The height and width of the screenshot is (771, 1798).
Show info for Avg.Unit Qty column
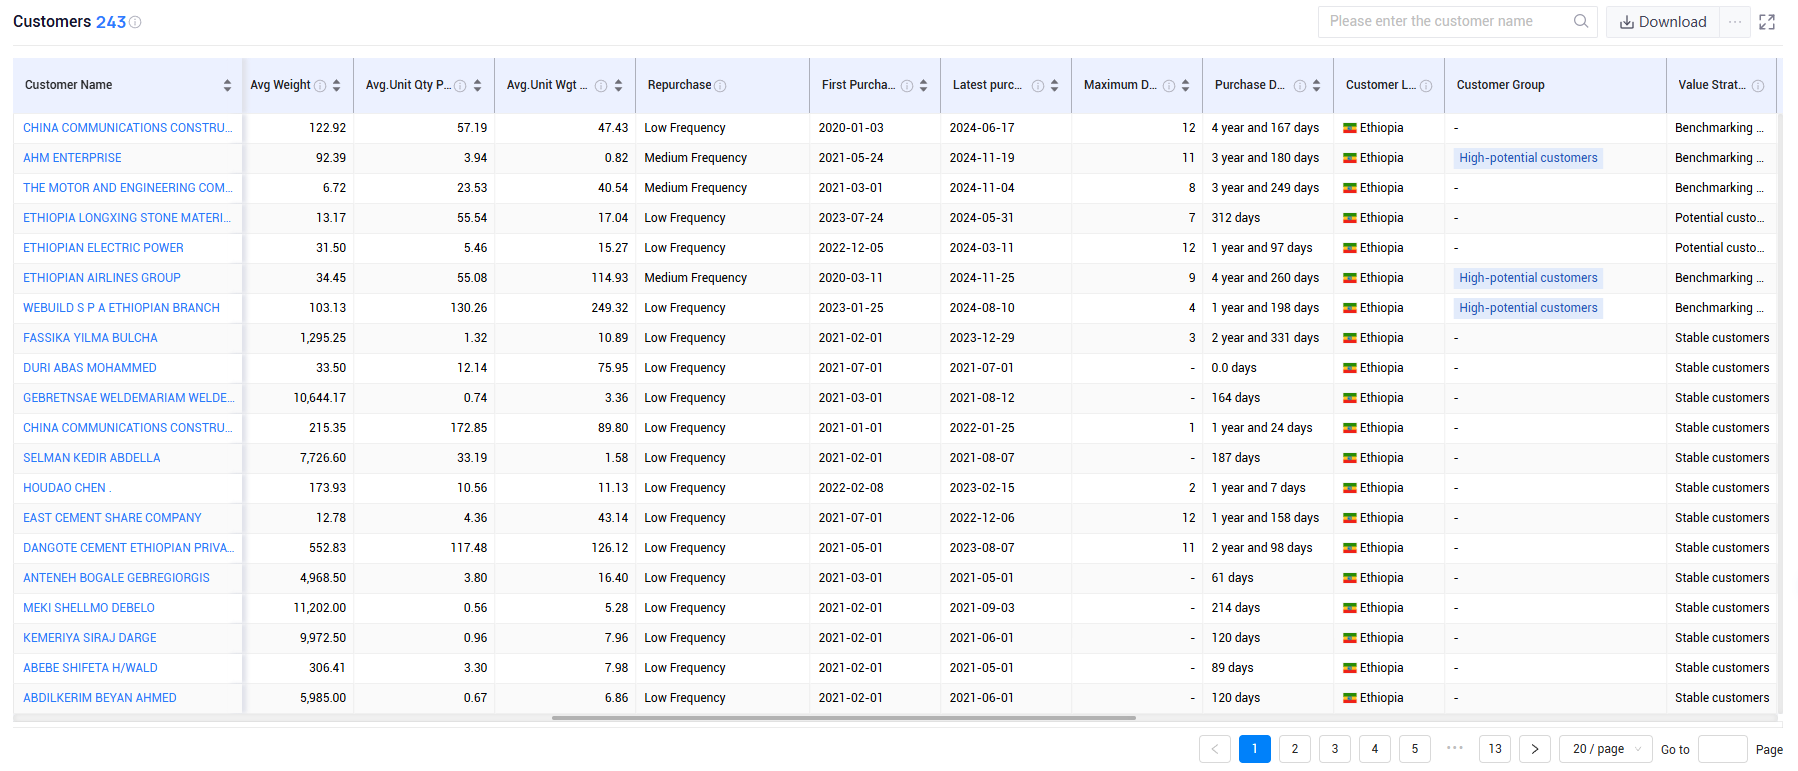460,86
